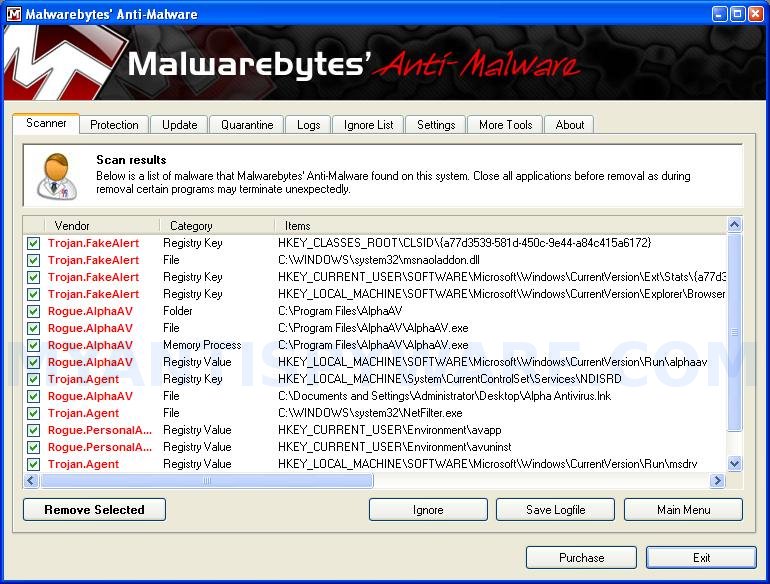
Task: Click the vertical scrollbar down arrow
Action: coord(735,464)
